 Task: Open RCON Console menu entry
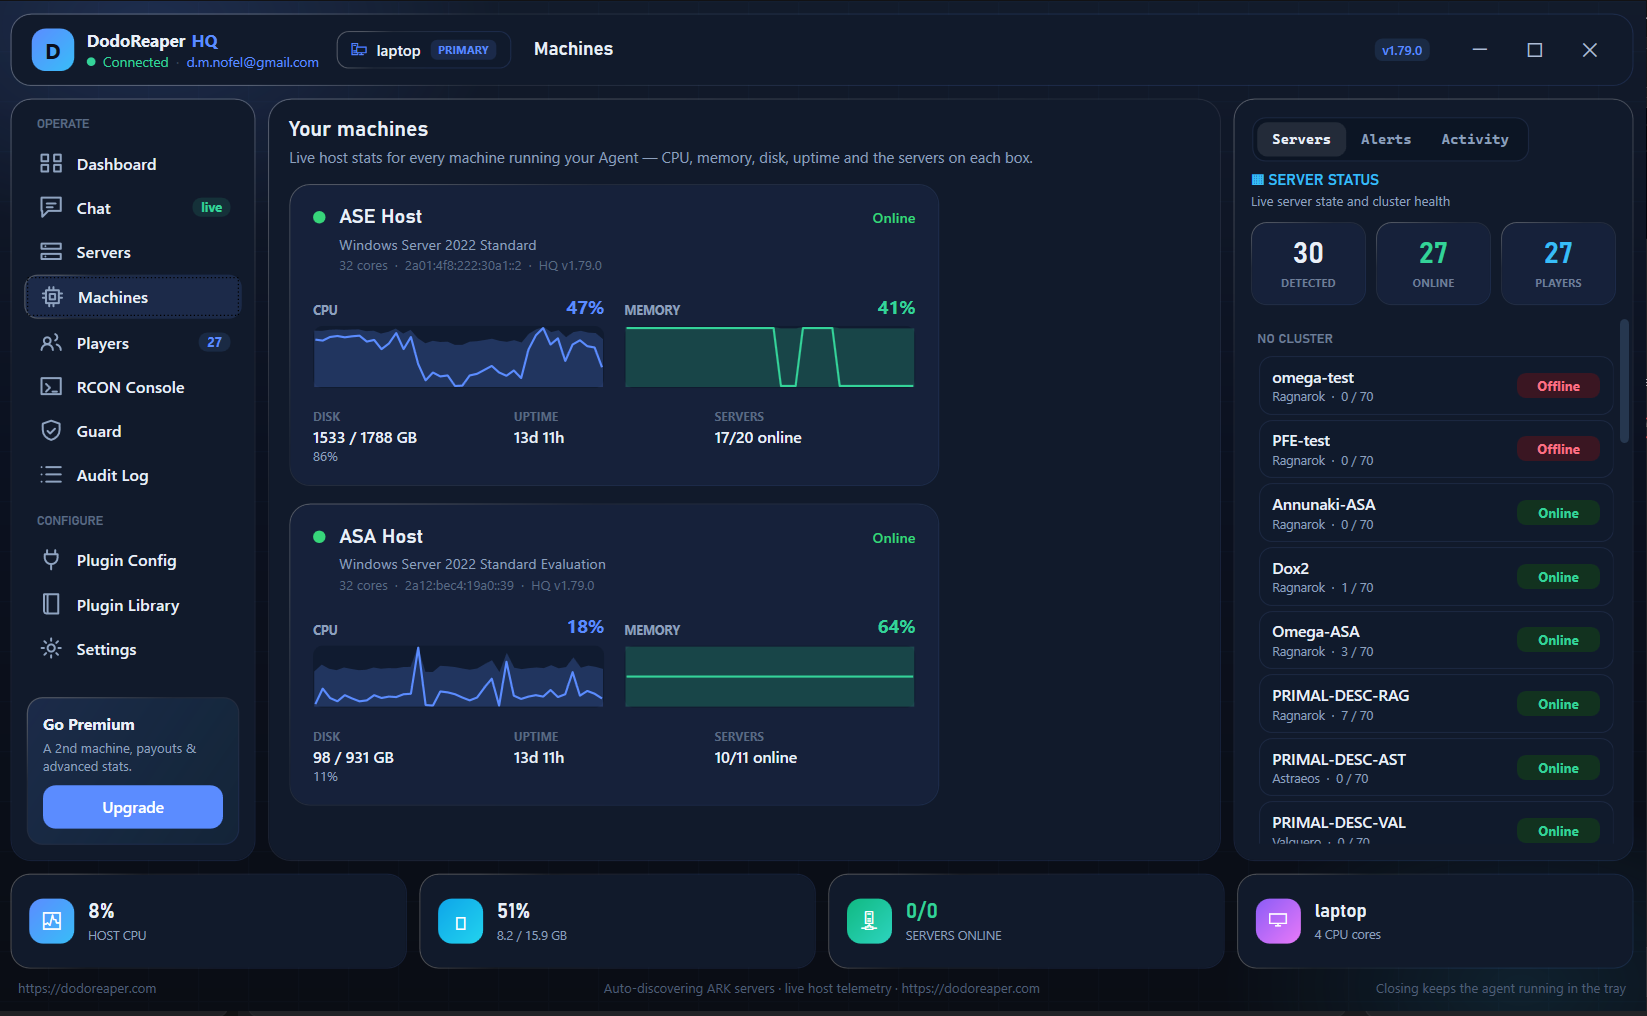tap(133, 387)
